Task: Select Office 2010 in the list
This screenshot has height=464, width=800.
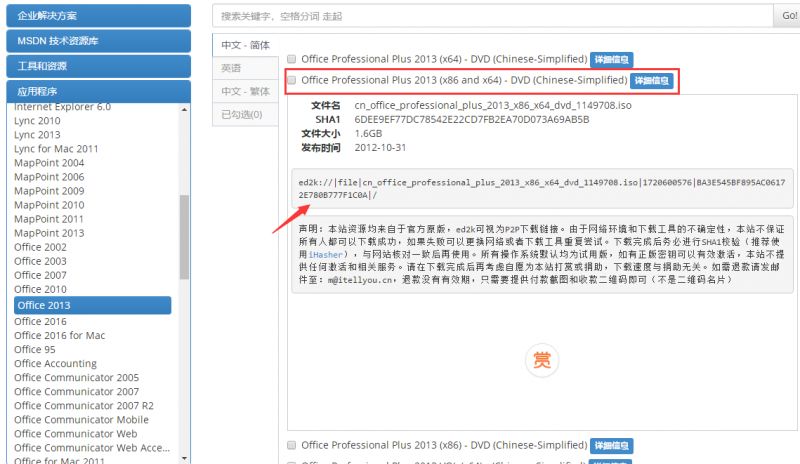Action: click(40, 289)
